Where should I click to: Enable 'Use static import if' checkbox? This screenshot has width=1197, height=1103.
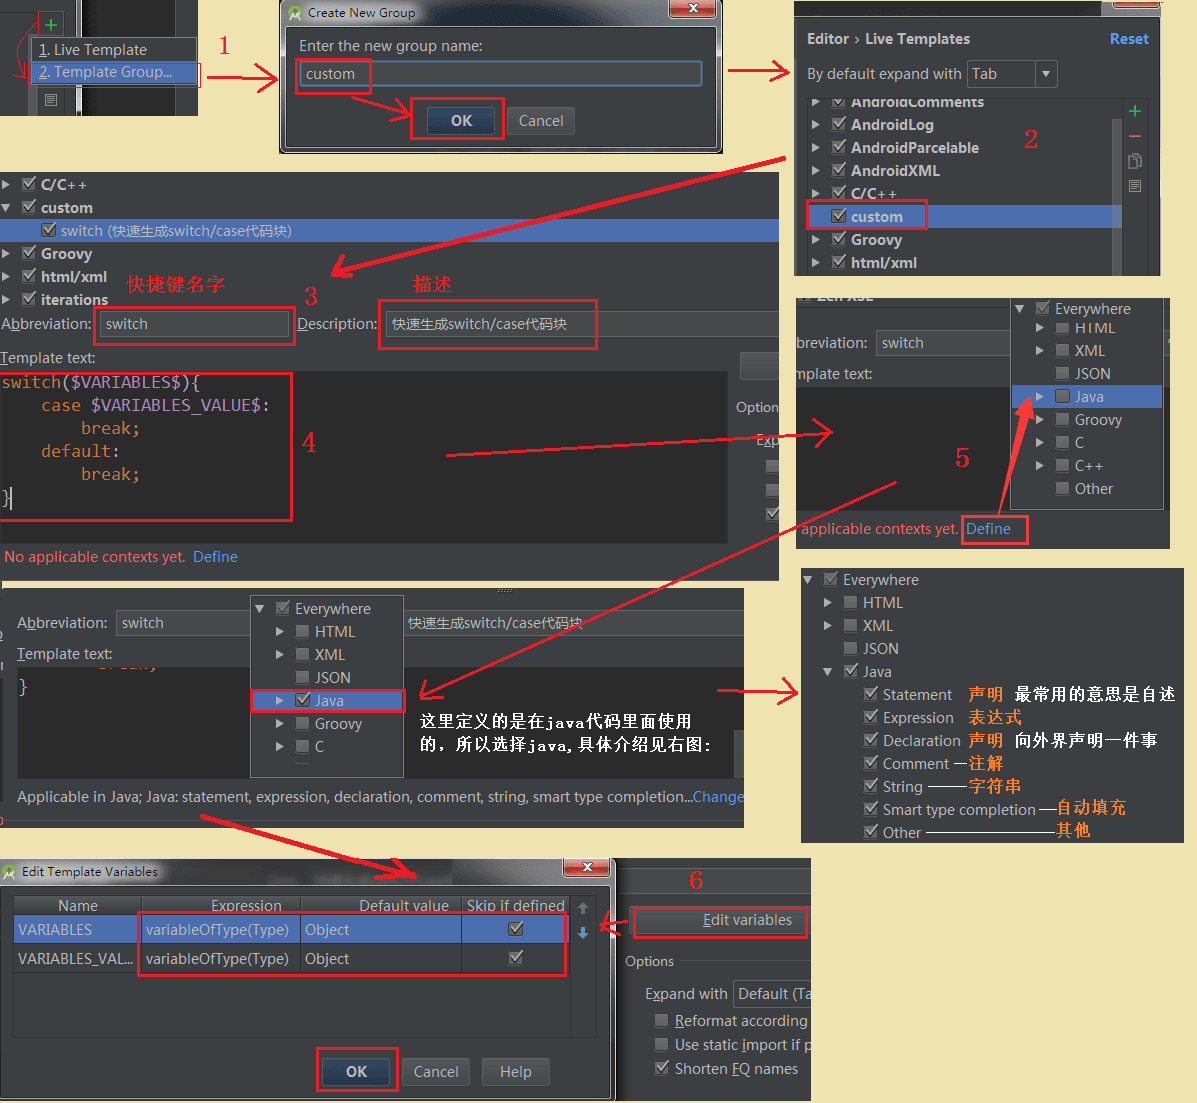point(662,1044)
